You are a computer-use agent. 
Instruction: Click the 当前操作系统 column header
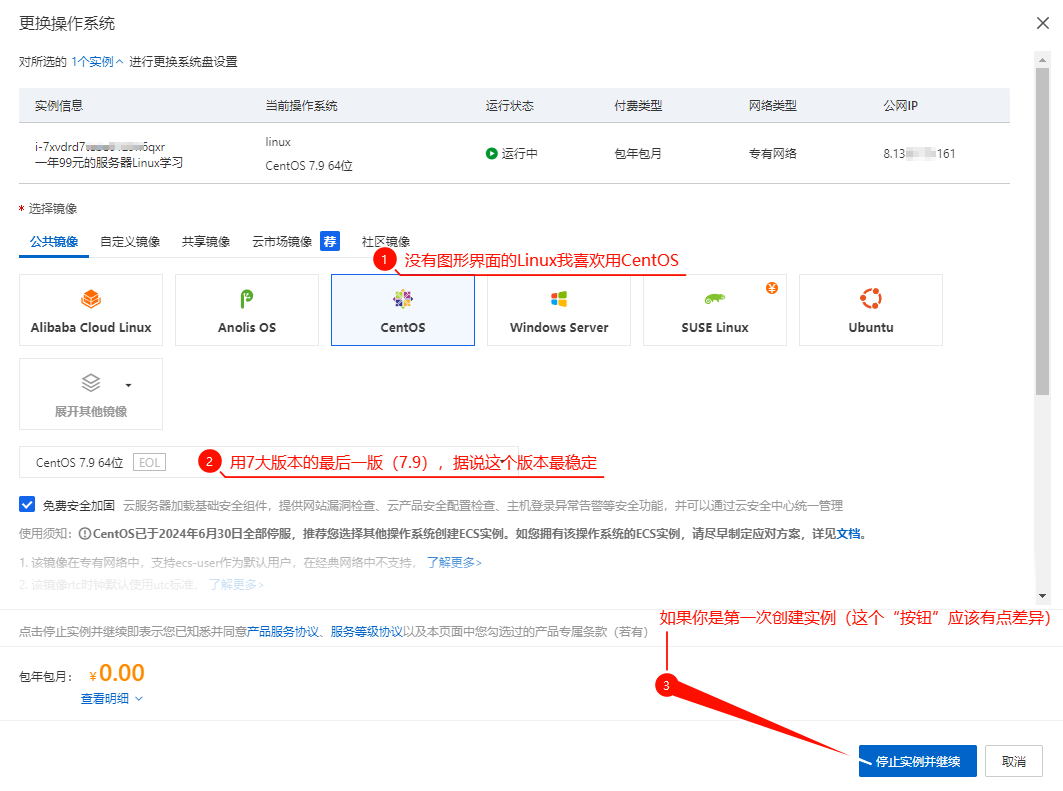(301, 106)
